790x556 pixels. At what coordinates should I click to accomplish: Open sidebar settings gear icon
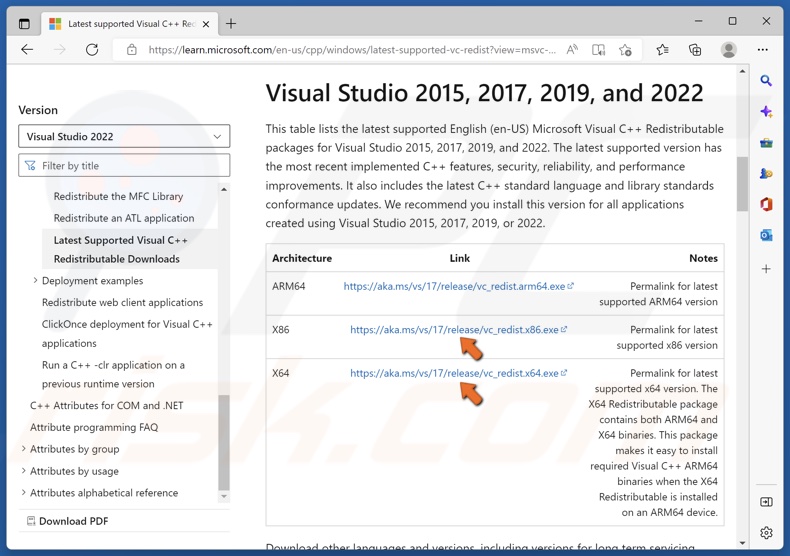pos(766,532)
